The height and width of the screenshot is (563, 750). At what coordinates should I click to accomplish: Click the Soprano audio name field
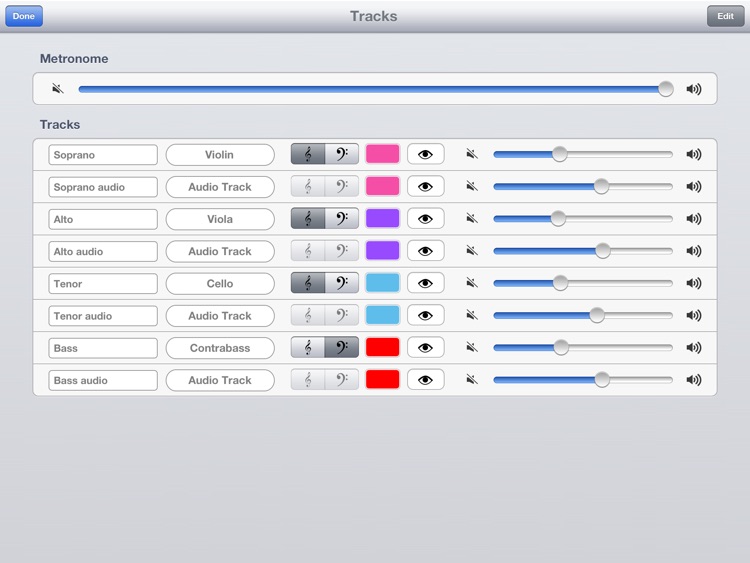103,187
